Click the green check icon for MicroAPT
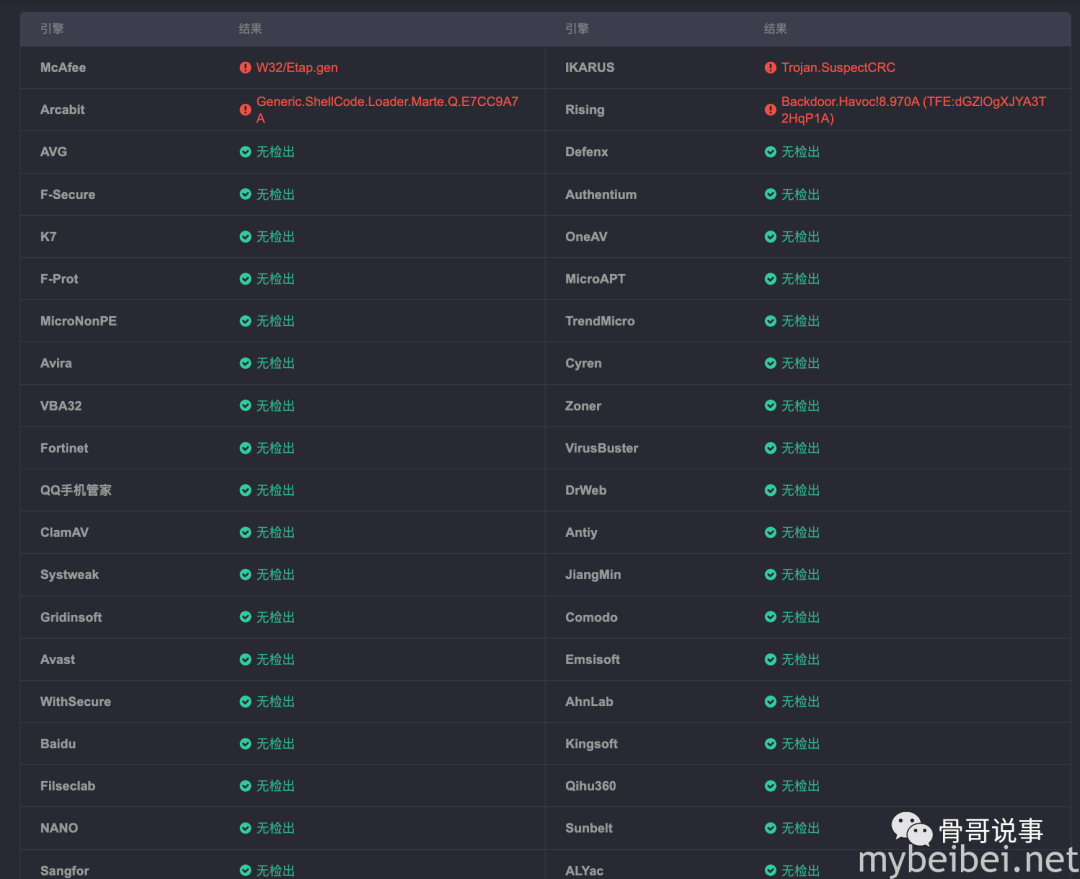 pyautogui.click(x=770, y=278)
